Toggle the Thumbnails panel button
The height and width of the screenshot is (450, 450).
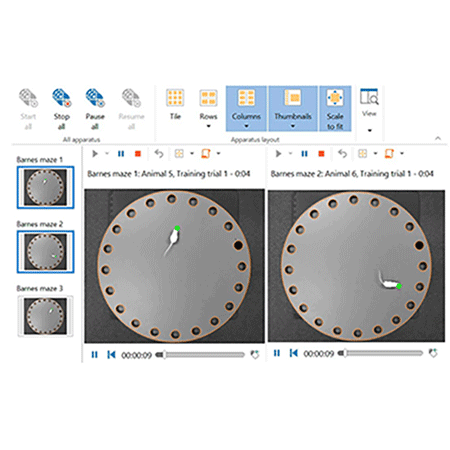coord(293,109)
